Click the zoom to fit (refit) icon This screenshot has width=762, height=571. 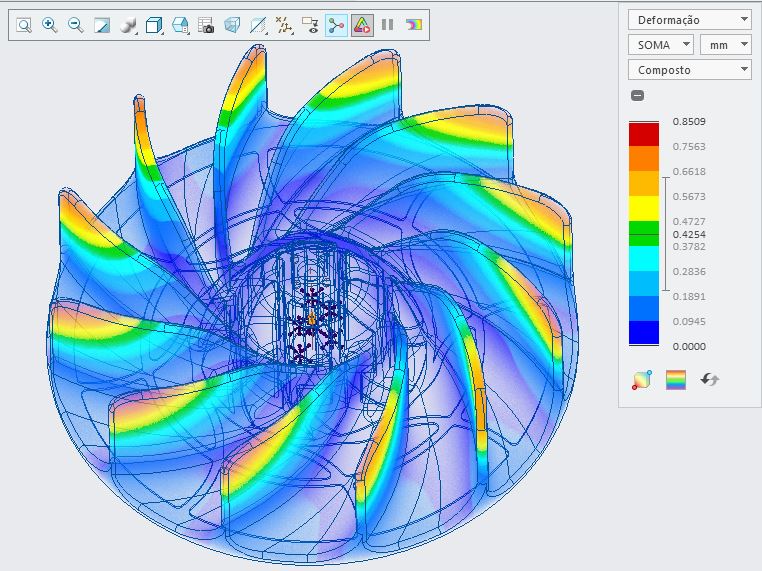(x=23, y=25)
